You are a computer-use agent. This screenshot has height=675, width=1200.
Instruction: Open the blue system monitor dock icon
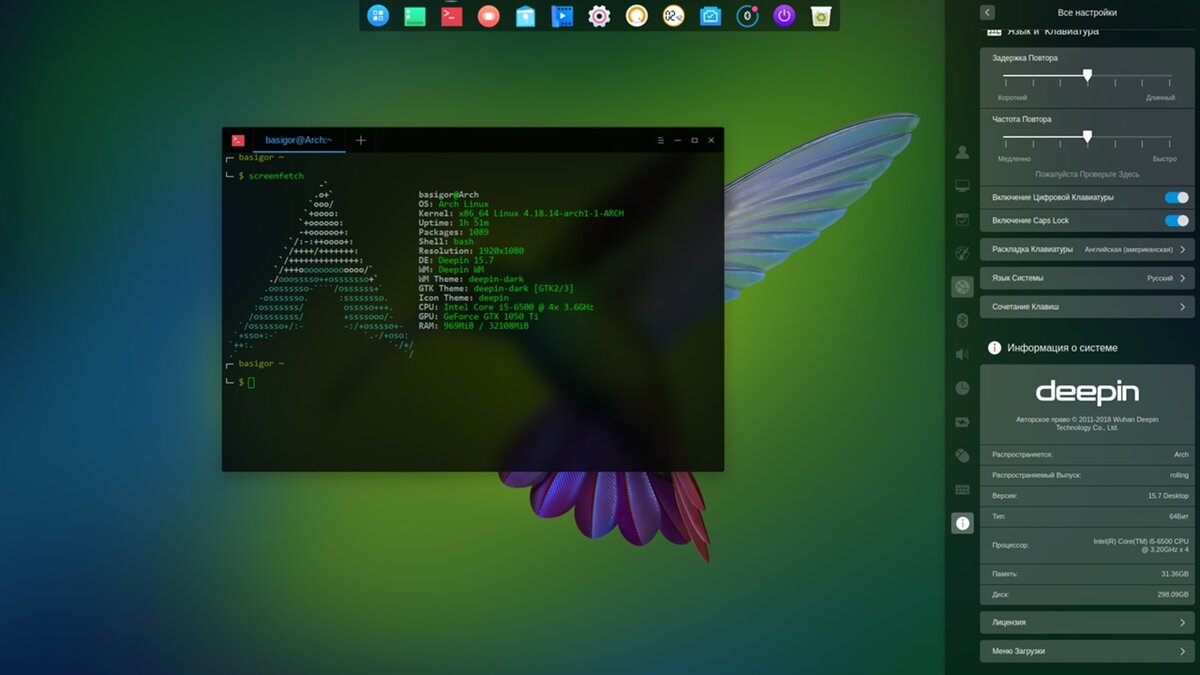coord(710,15)
